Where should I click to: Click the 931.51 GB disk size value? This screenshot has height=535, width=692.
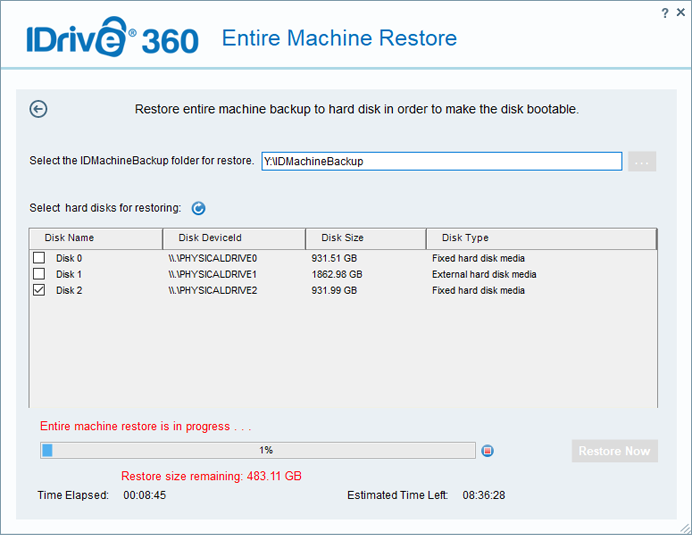[x=334, y=258]
